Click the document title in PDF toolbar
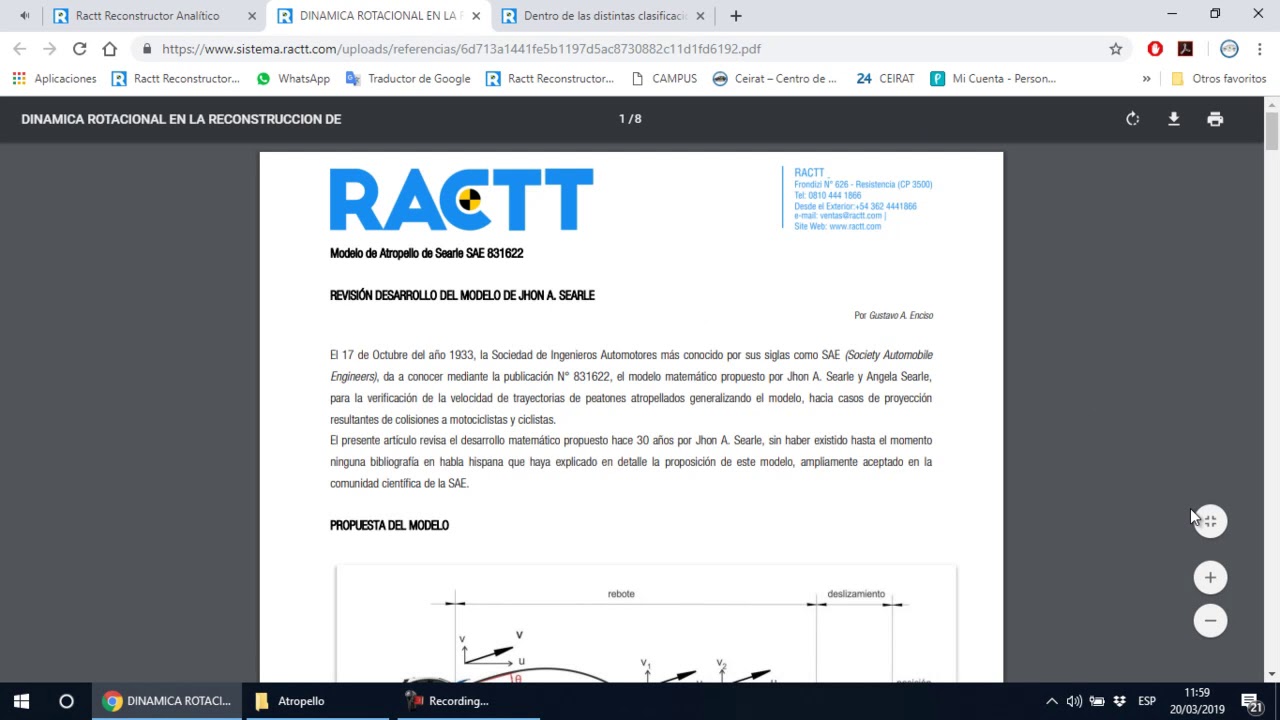Image resolution: width=1280 pixels, height=720 pixels. coord(181,119)
